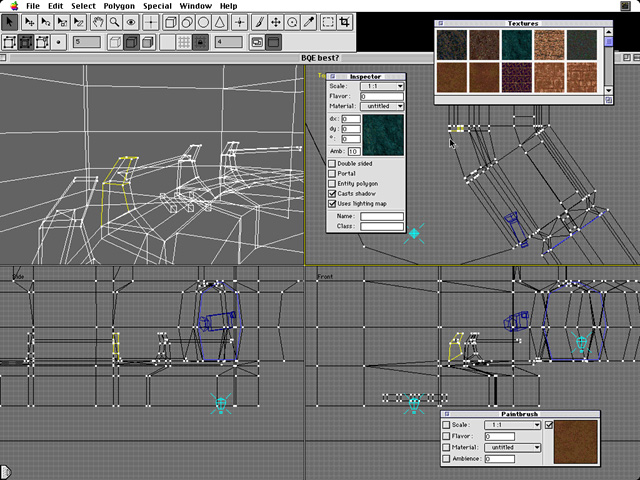Pick the eyedropper tool
Viewport: 640px width, 480px height.
[310, 22]
